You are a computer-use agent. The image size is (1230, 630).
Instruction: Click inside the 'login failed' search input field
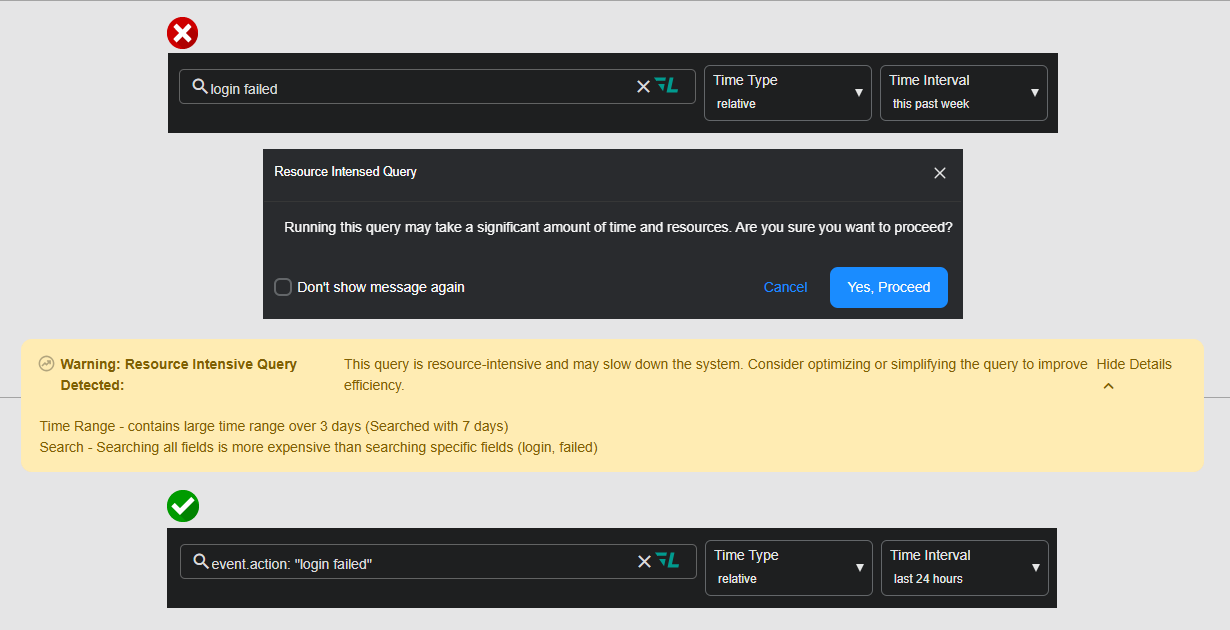(x=400, y=86)
